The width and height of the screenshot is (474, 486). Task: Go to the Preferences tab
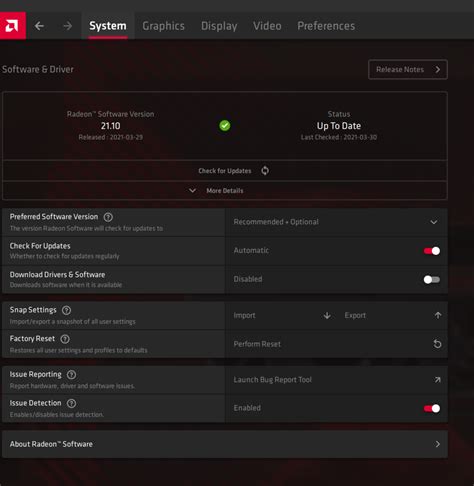click(326, 26)
